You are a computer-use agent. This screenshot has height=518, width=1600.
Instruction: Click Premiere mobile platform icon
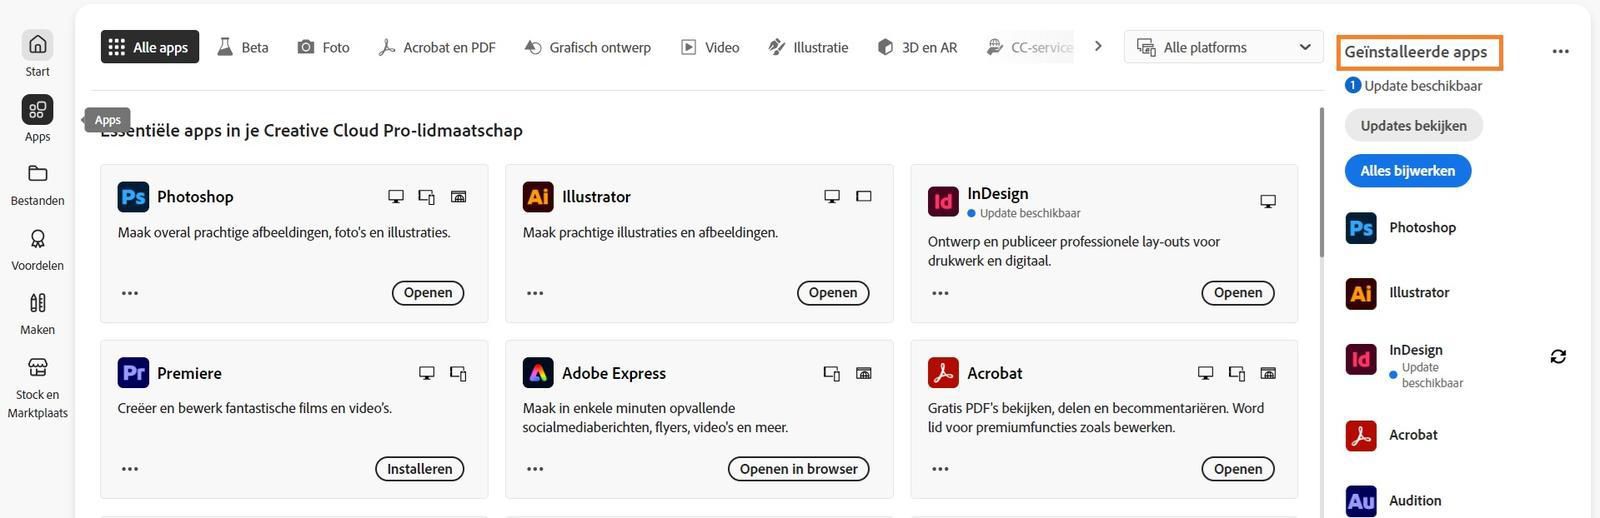click(458, 373)
